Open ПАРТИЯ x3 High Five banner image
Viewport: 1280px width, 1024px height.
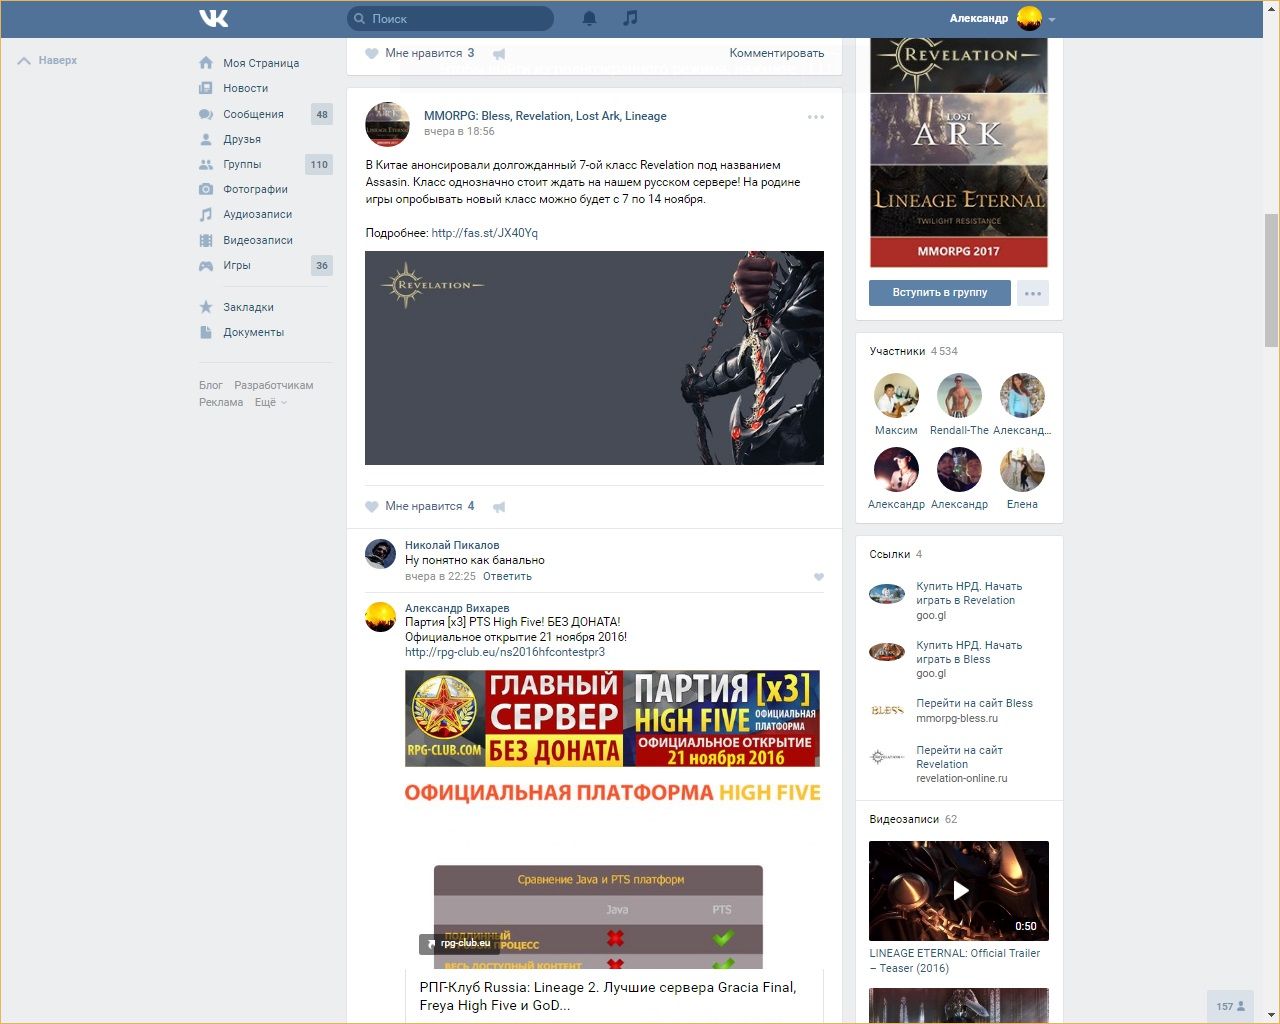pos(612,719)
